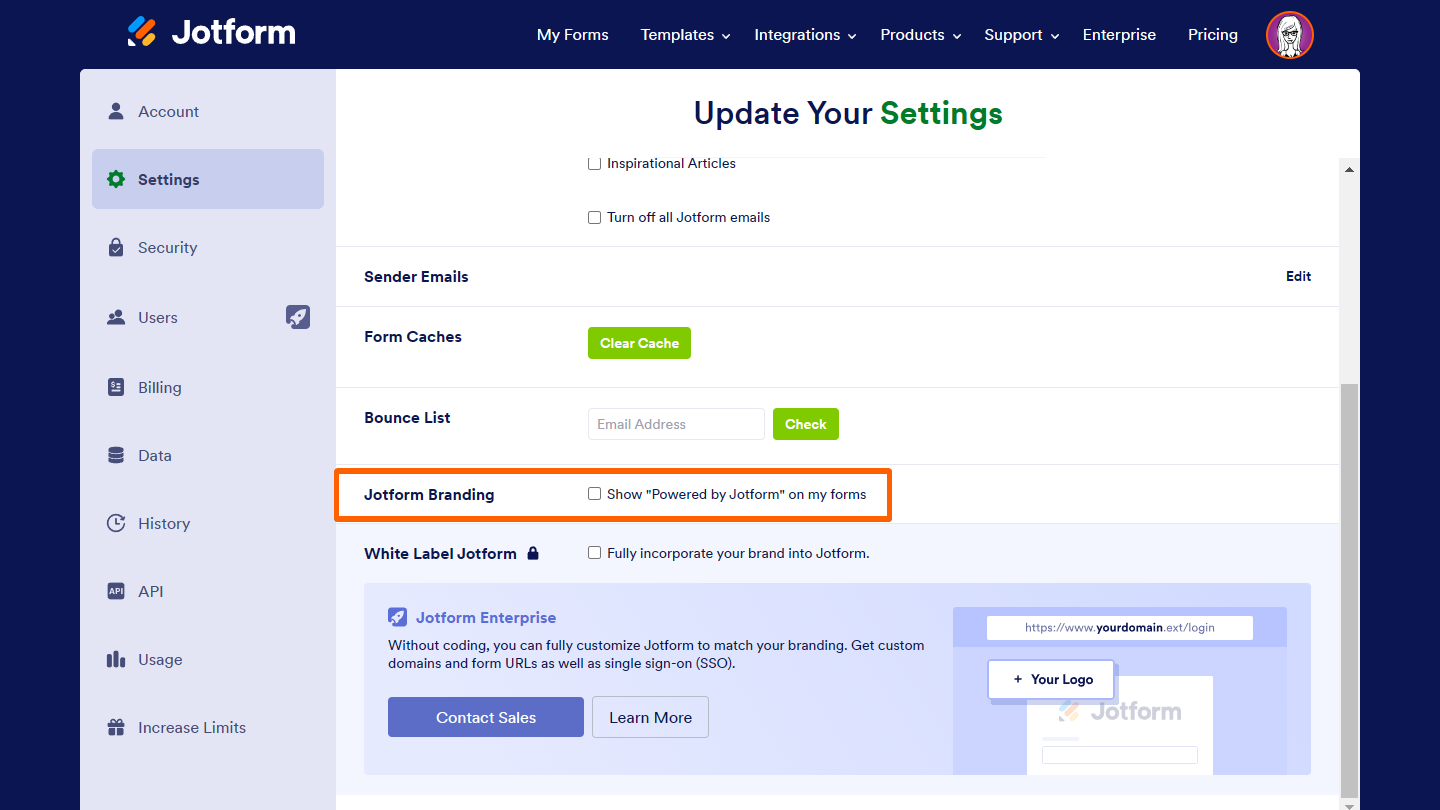The height and width of the screenshot is (810, 1440).
Task: Open the Data sidebar section
Action: coord(208,455)
